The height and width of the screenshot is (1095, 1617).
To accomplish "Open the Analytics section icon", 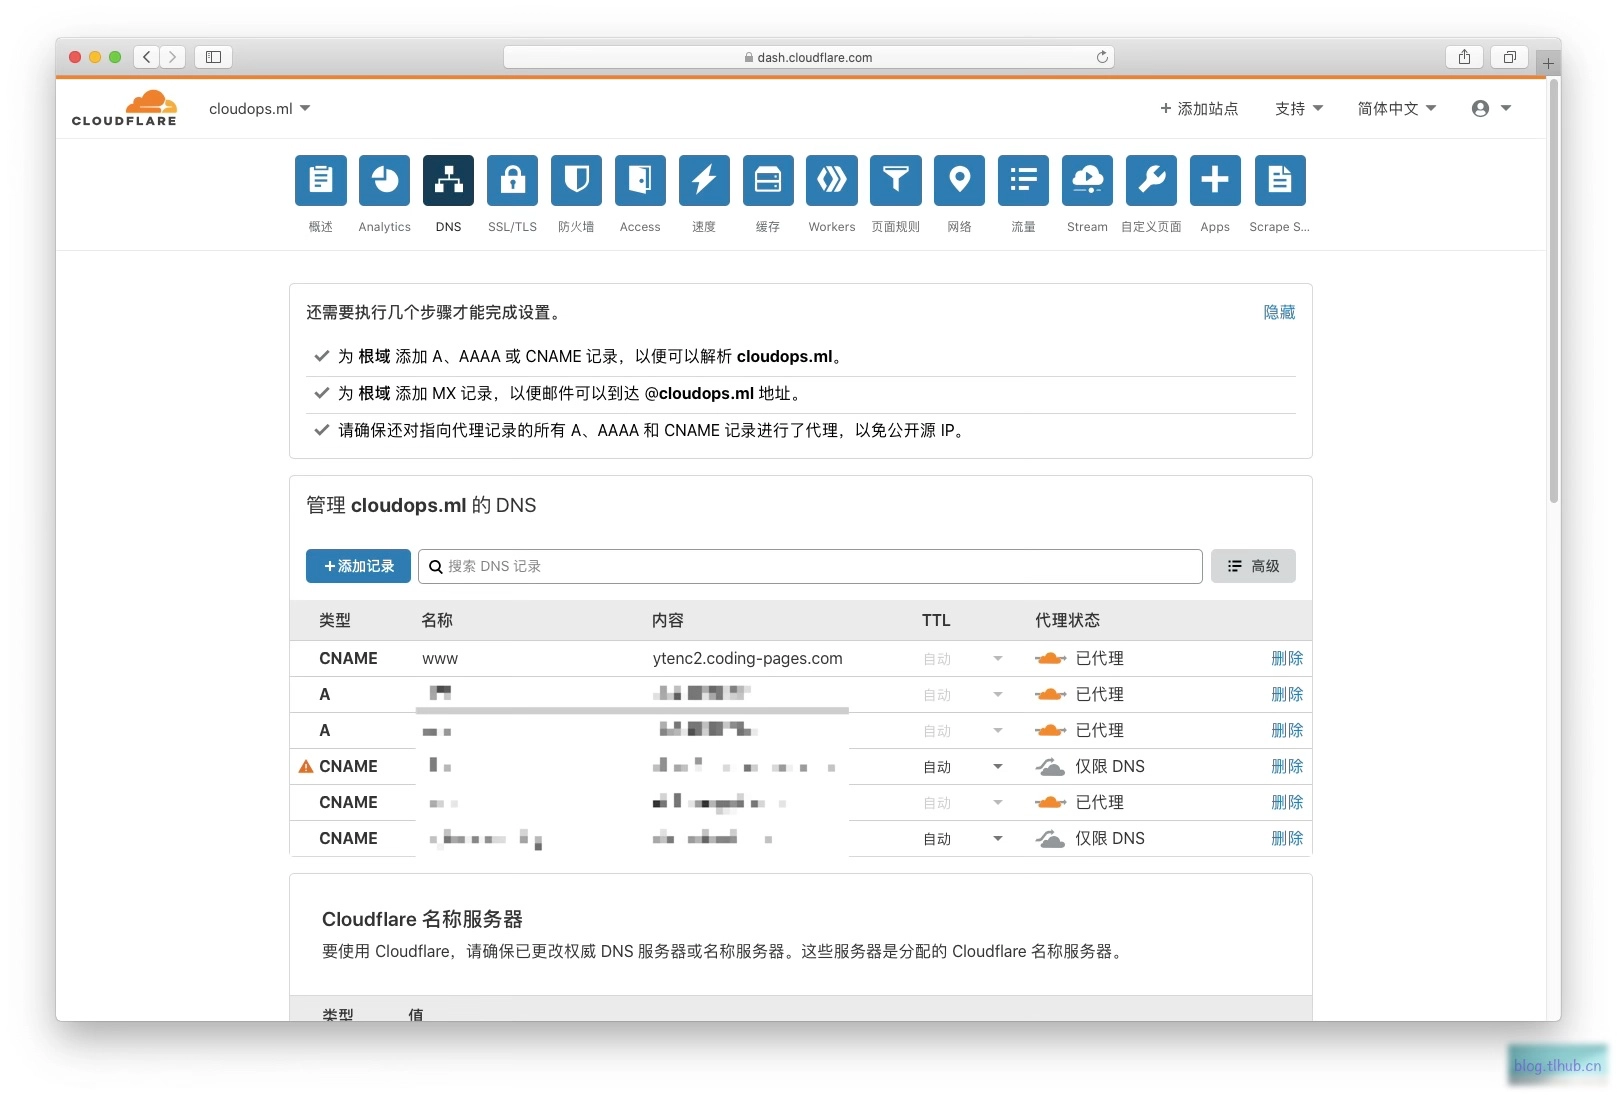I will point(384,180).
